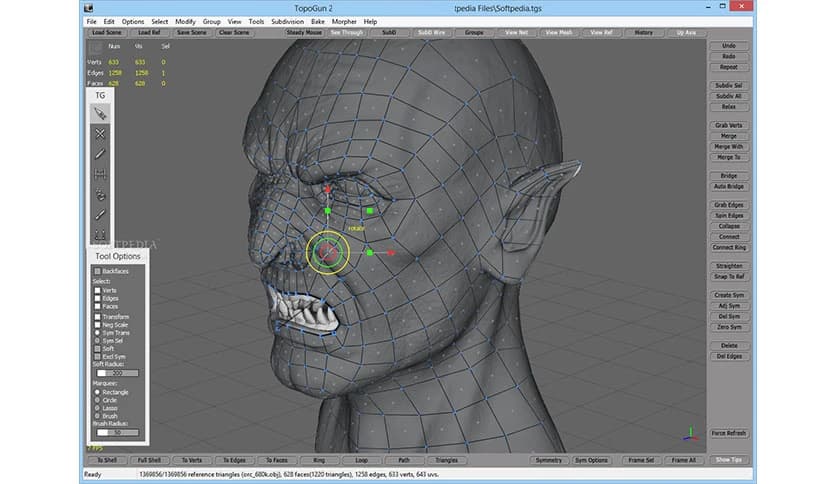Check the Faces selection checkbox
The image size is (836, 484).
(x=98, y=307)
